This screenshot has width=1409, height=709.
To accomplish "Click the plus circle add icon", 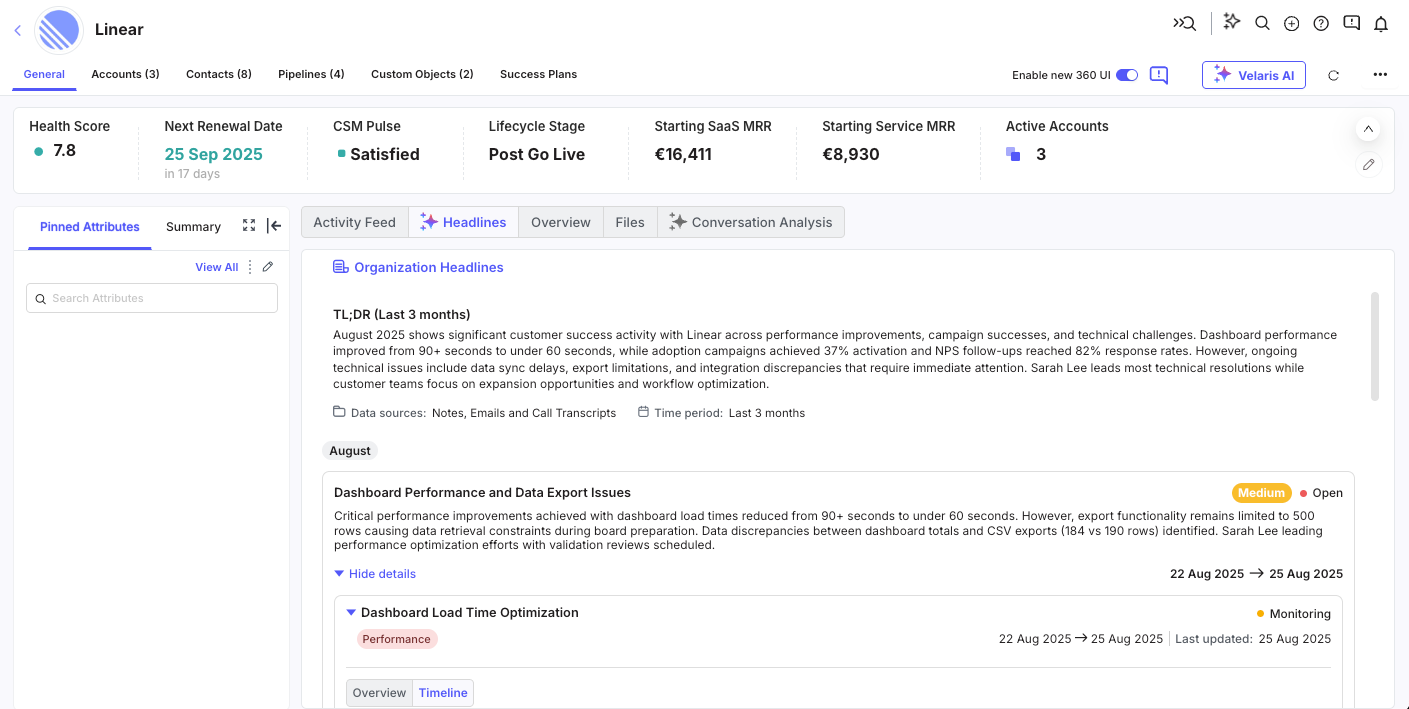I will pos(1291,23).
